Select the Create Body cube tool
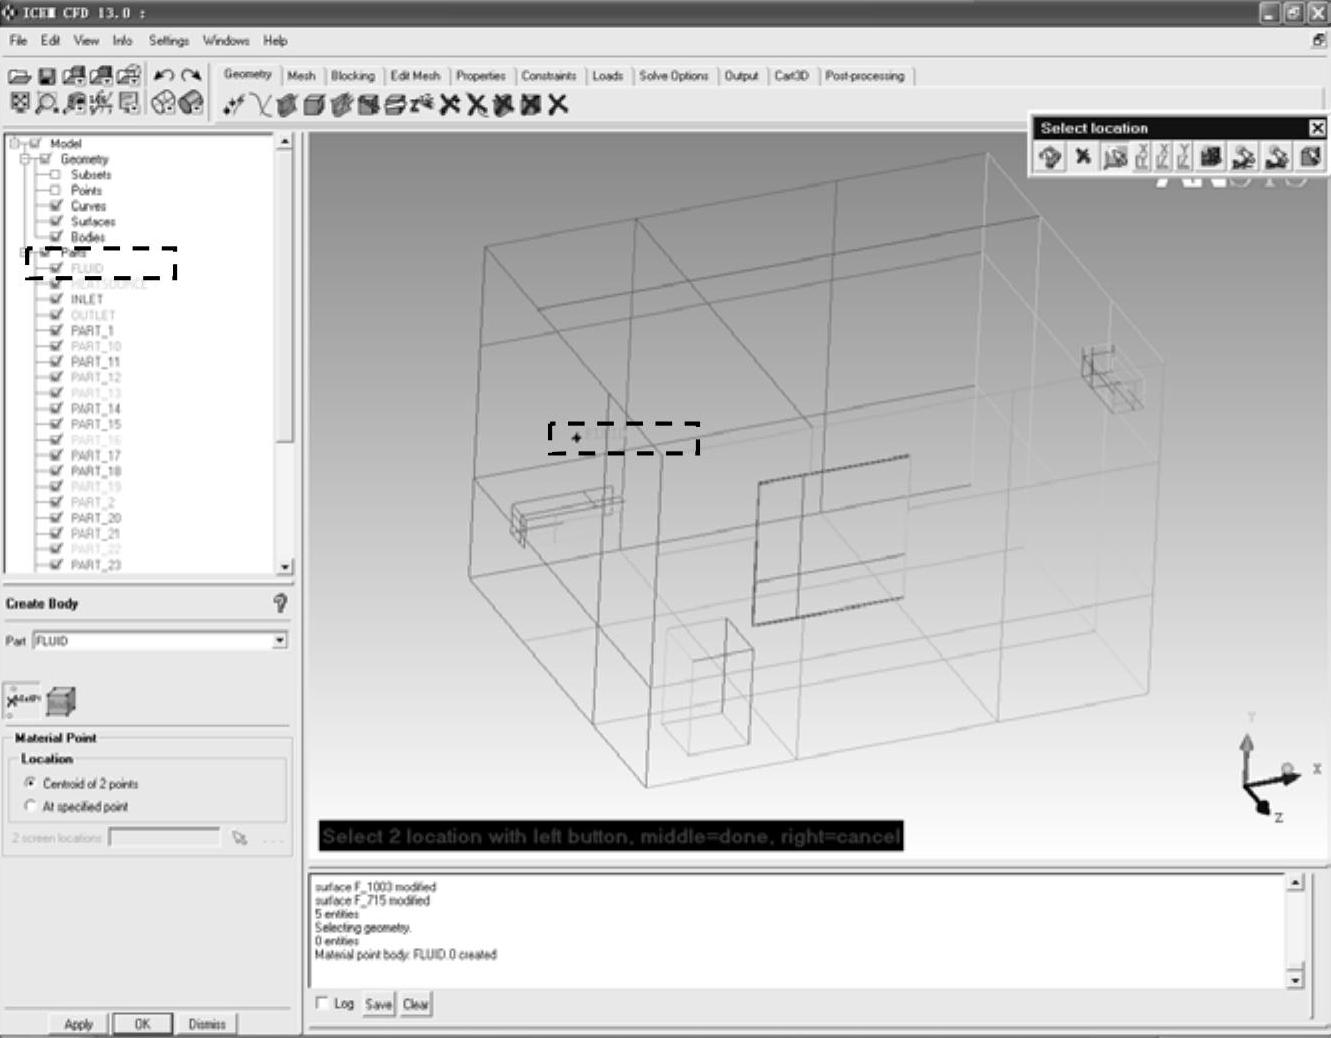 314,105
